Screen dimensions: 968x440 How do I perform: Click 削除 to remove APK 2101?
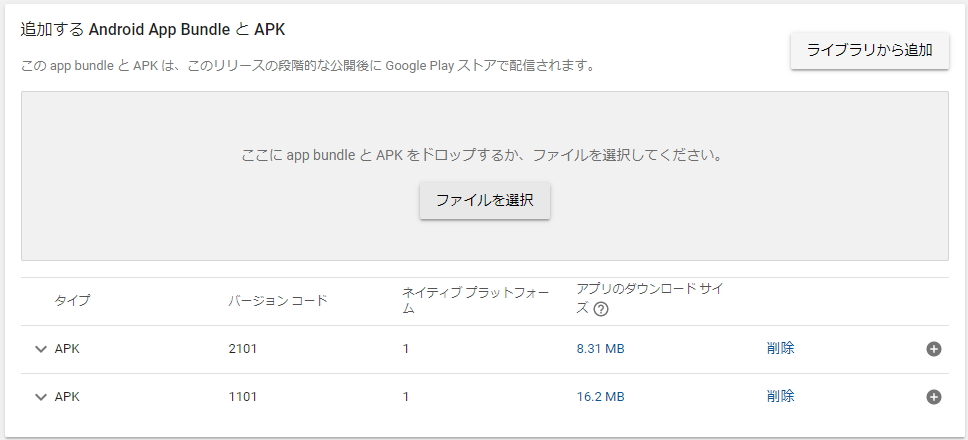click(x=781, y=349)
